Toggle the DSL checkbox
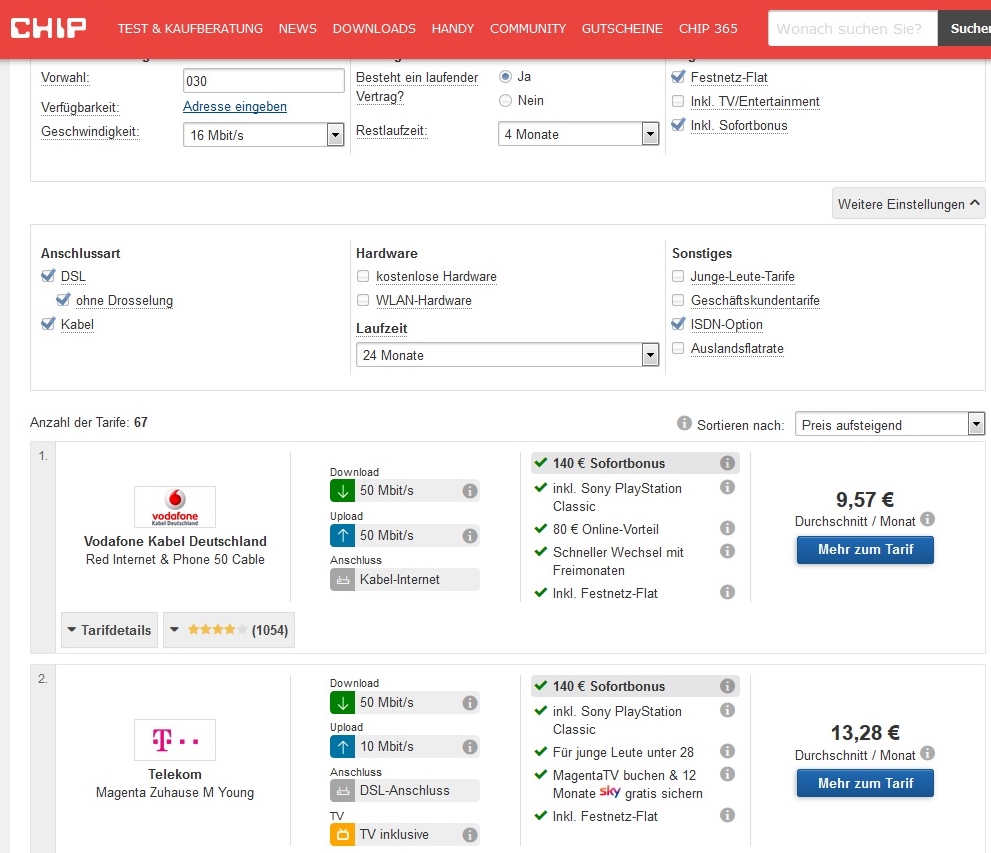Image resolution: width=991 pixels, height=853 pixels. point(48,275)
